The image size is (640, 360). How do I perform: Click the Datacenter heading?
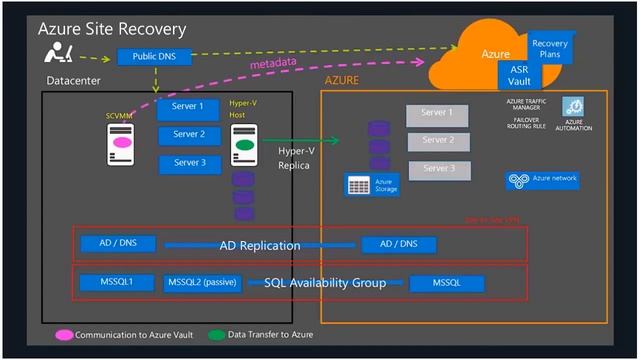(73, 81)
